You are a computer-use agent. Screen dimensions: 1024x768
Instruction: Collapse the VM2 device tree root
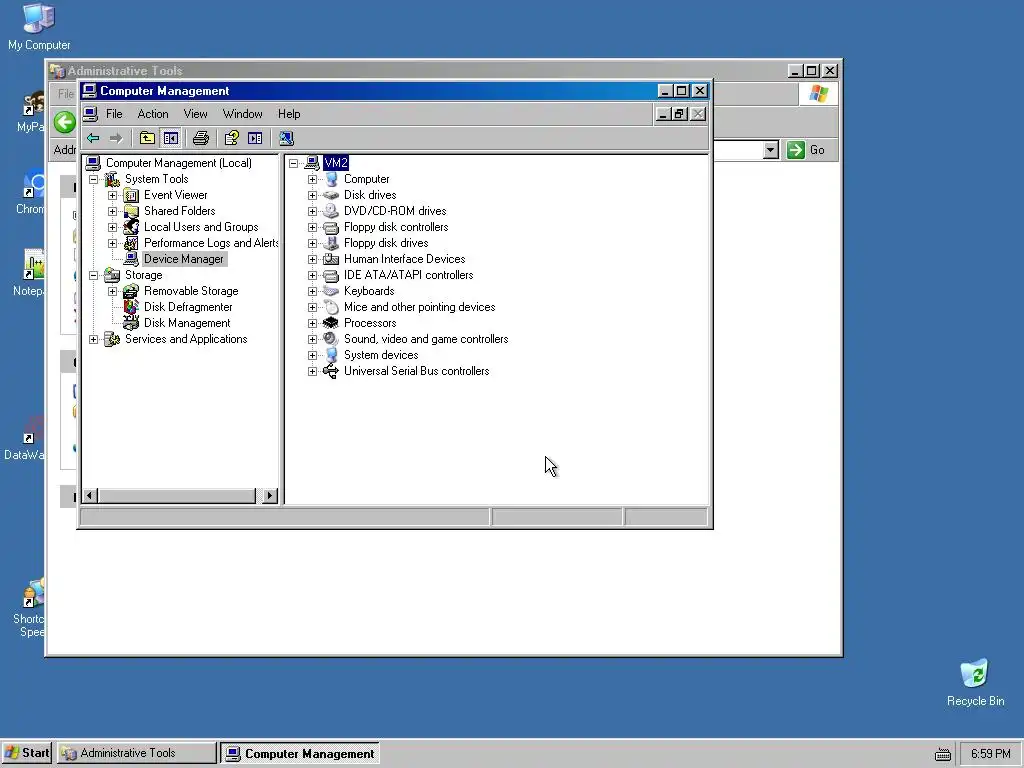click(293, 163)
